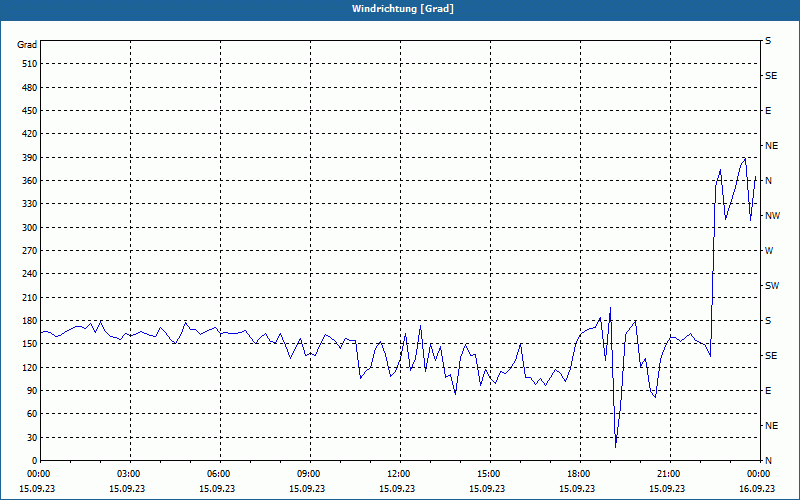Image resolution: width=800 pixels, height=500 pixels.
Task: Click the 15.09.23 date under 12:00
Action: pyautogui.click(x=397, y=488)
